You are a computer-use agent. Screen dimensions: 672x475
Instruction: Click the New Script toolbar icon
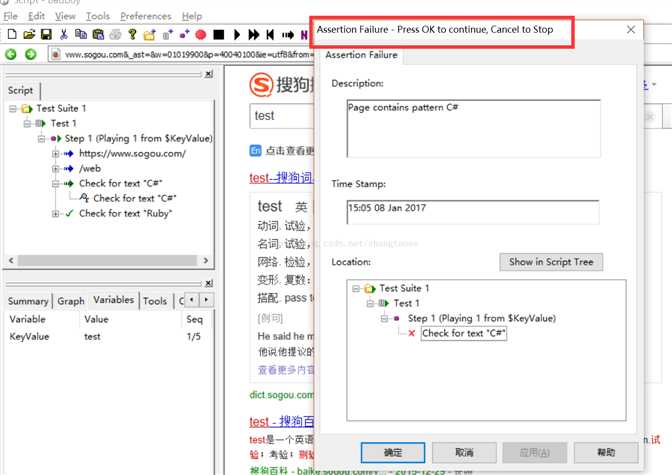(x=12, y=34)
